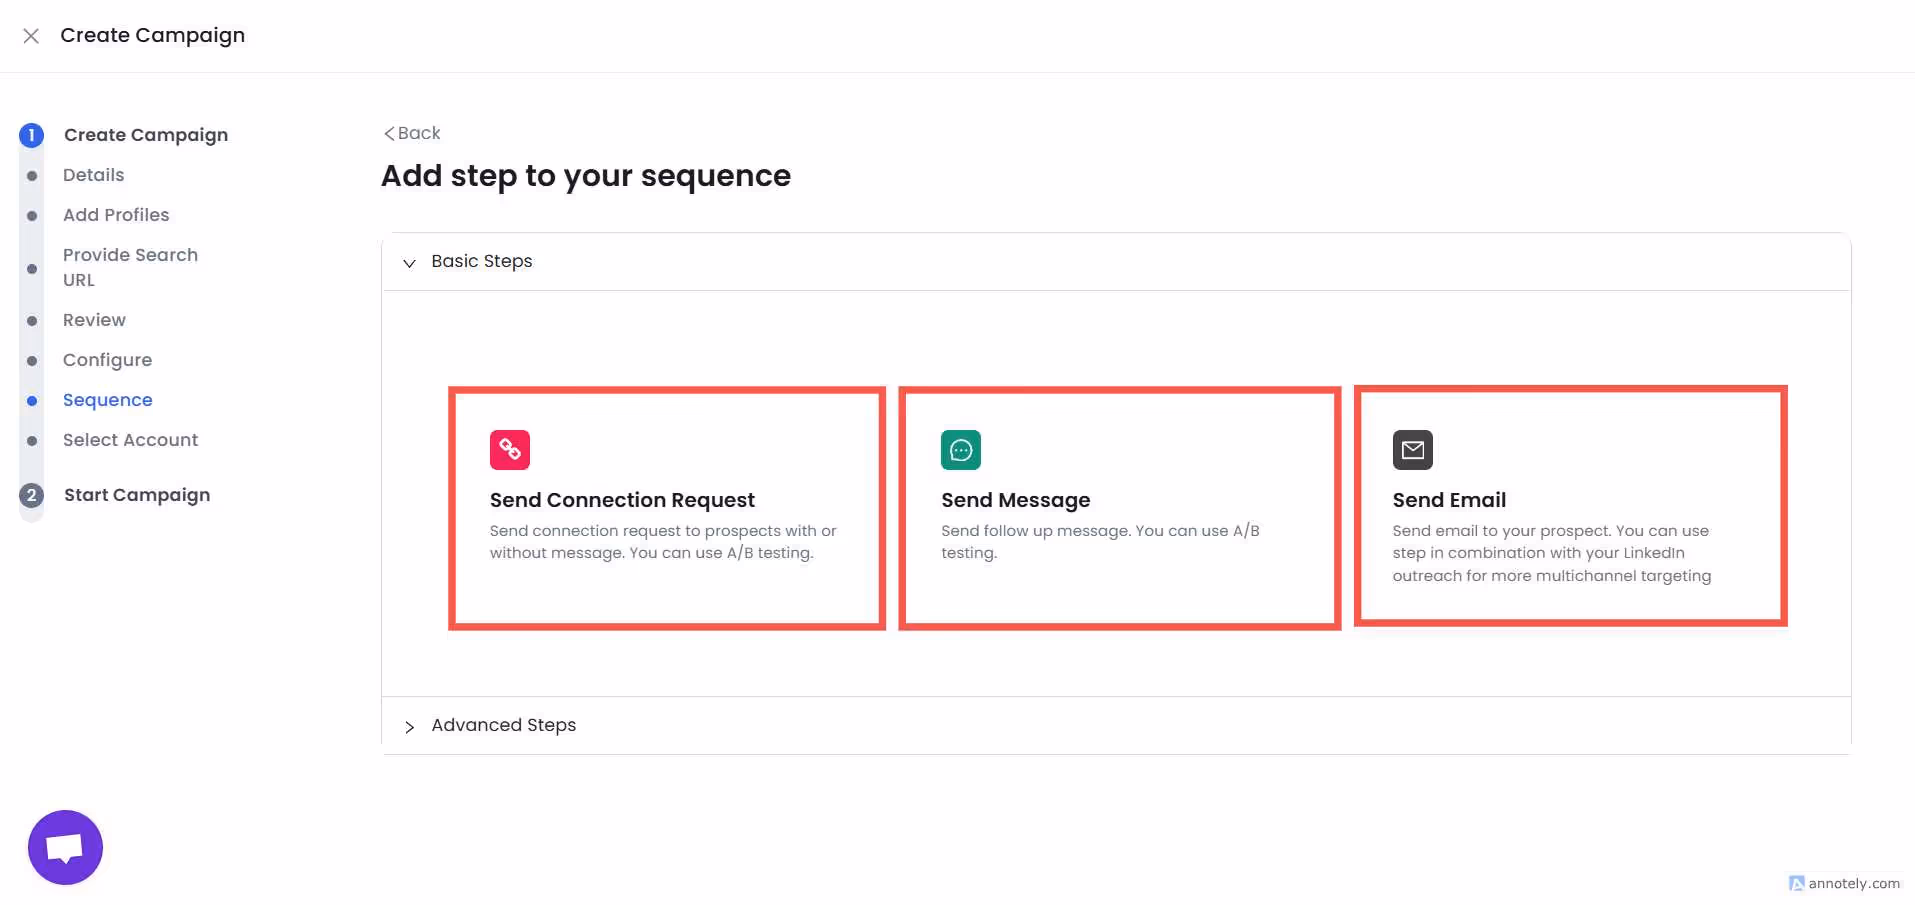Collapse the Basic Steps section
Screen dimensions: 1915x905
pos(408,263)
